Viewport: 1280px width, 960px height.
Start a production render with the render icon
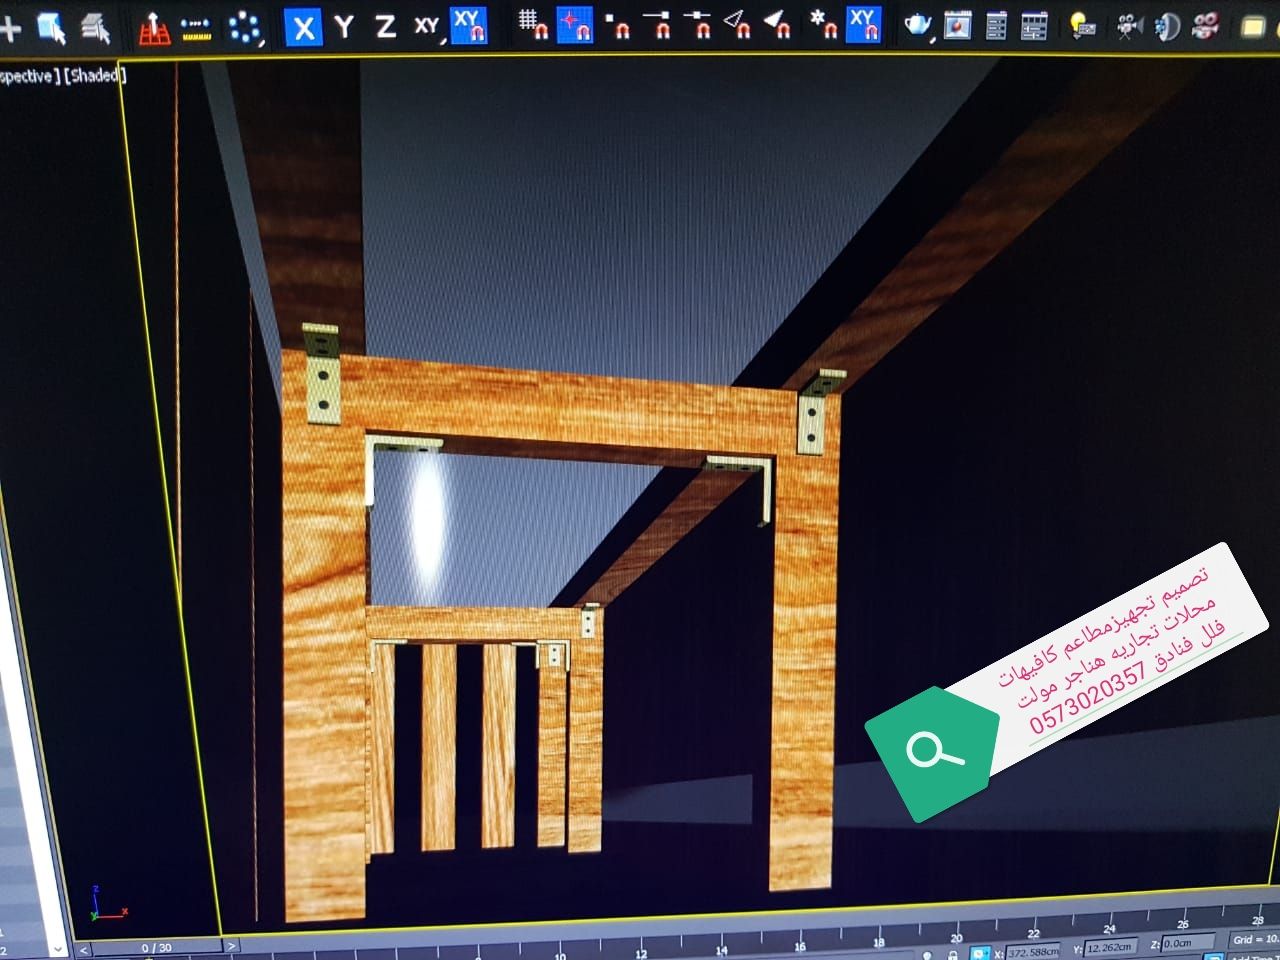pos(1205,27)
